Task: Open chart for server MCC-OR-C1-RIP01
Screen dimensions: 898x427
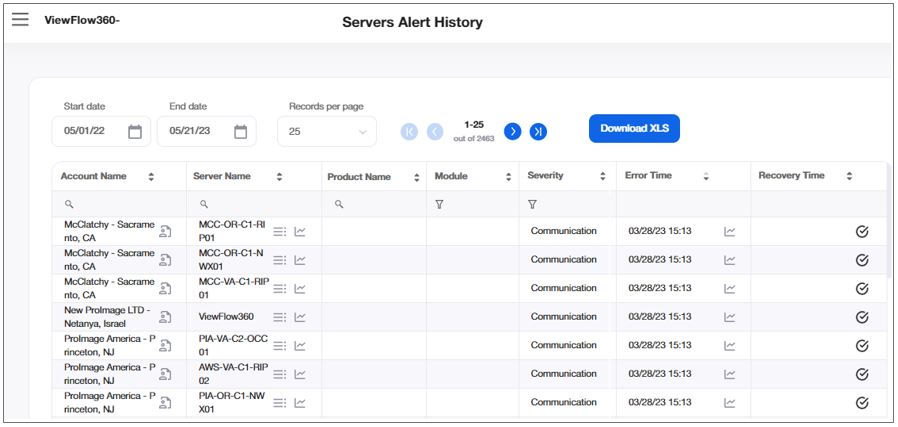Action: click(x=300, y=232)
